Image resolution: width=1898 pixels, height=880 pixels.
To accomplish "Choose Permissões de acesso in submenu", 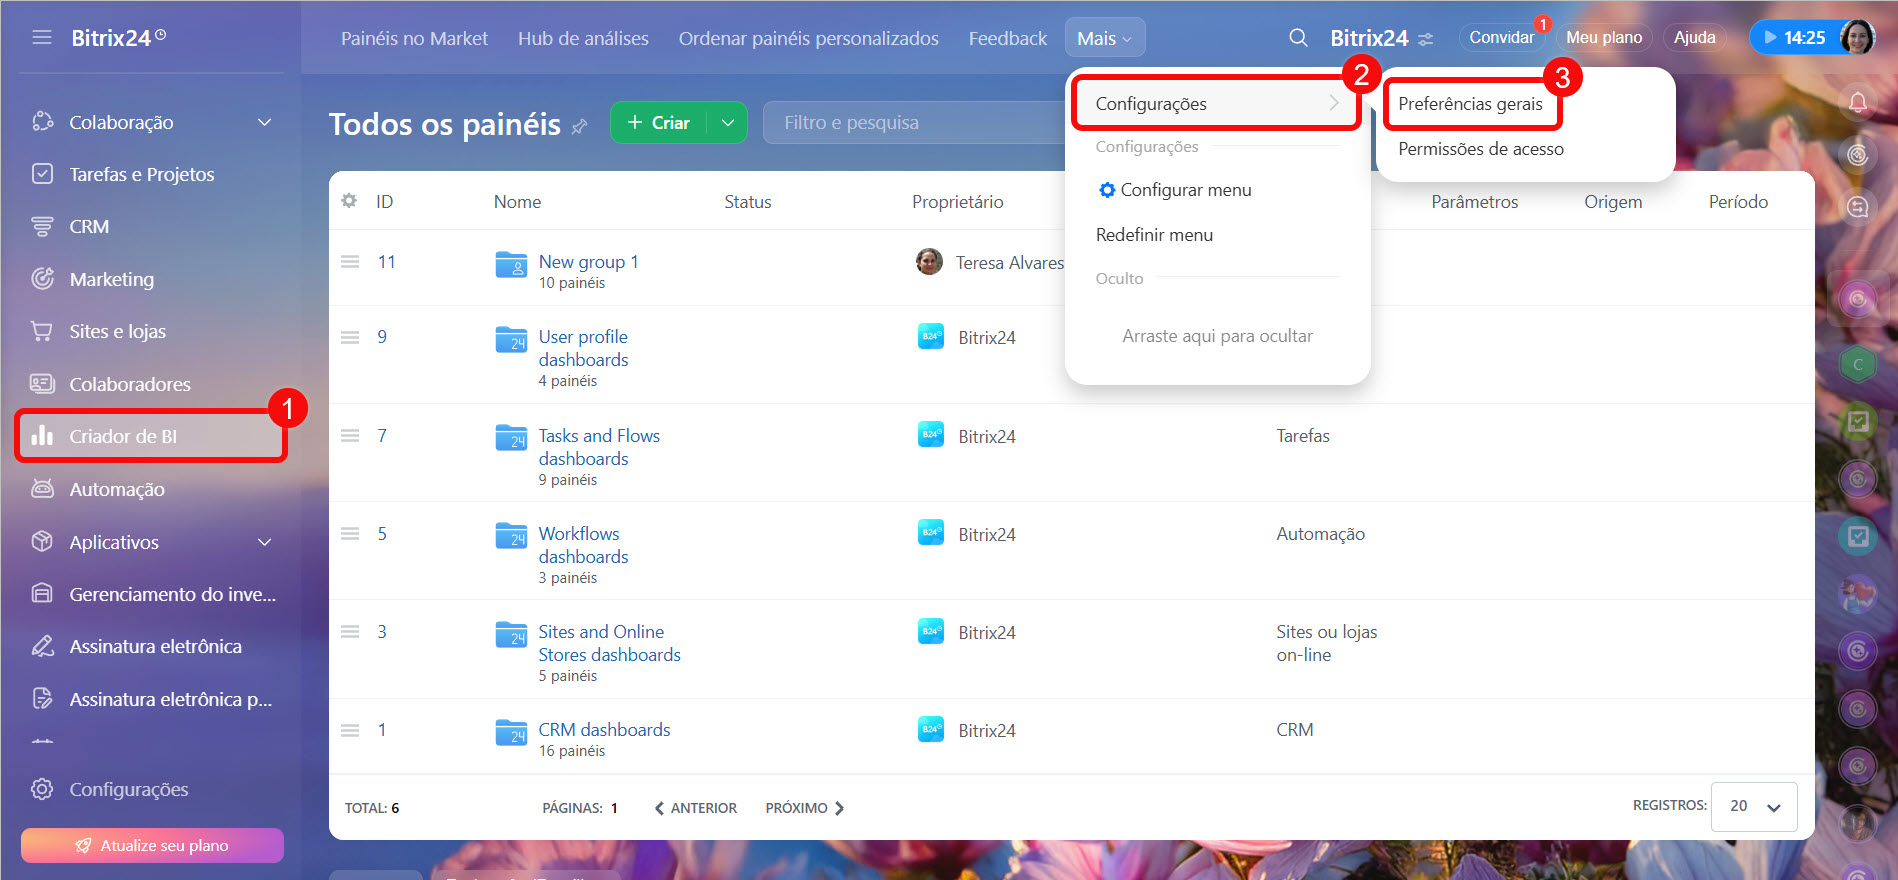I will click(x=1480, y=149).
